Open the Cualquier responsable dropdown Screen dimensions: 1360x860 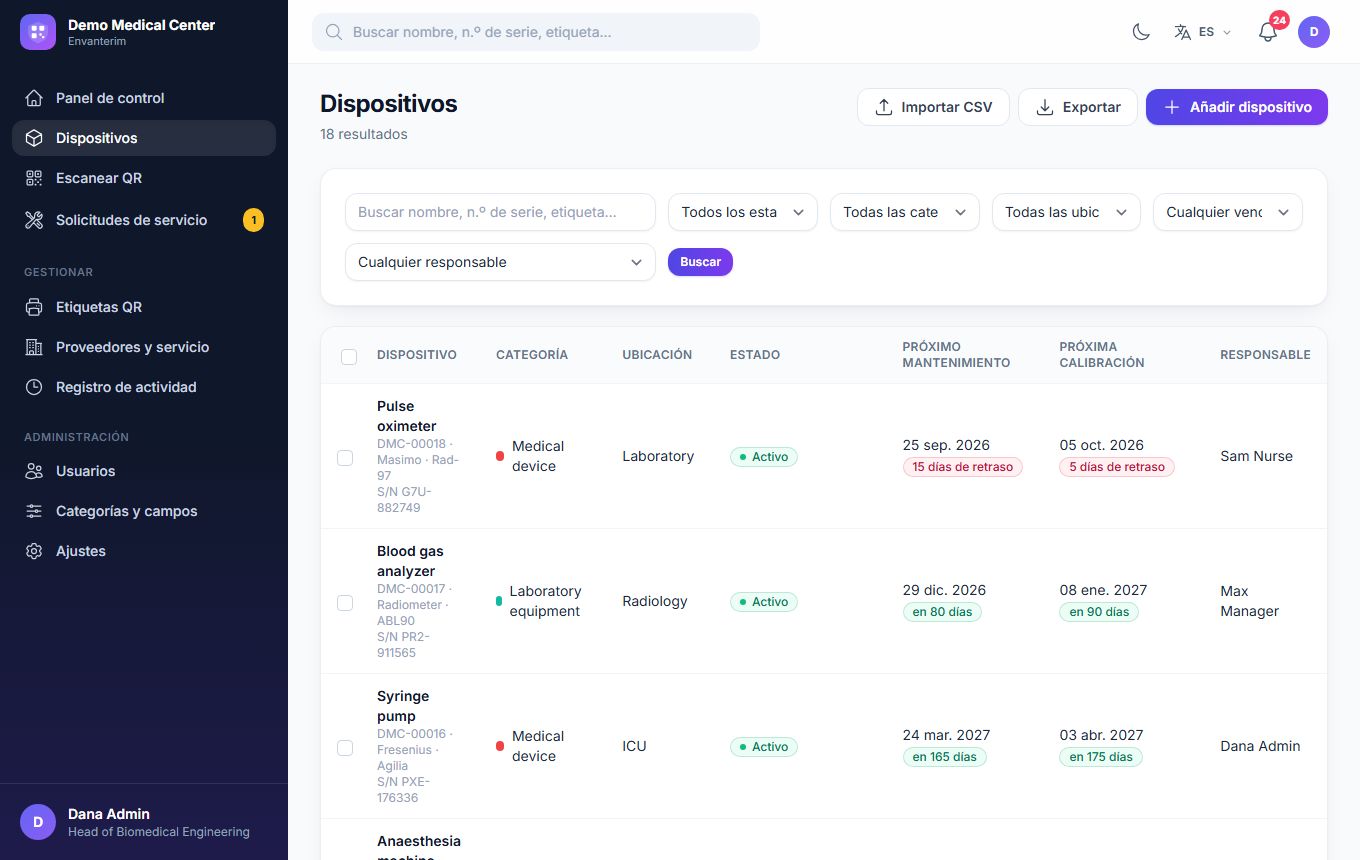click(500, 262)
